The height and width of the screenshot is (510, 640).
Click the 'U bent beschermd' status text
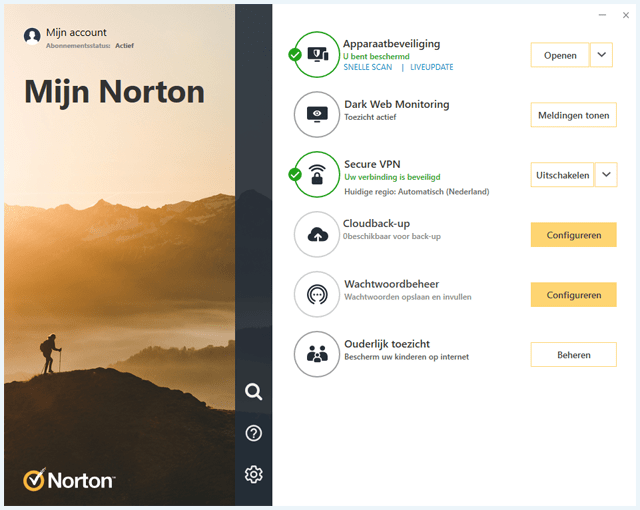(376, 56)
